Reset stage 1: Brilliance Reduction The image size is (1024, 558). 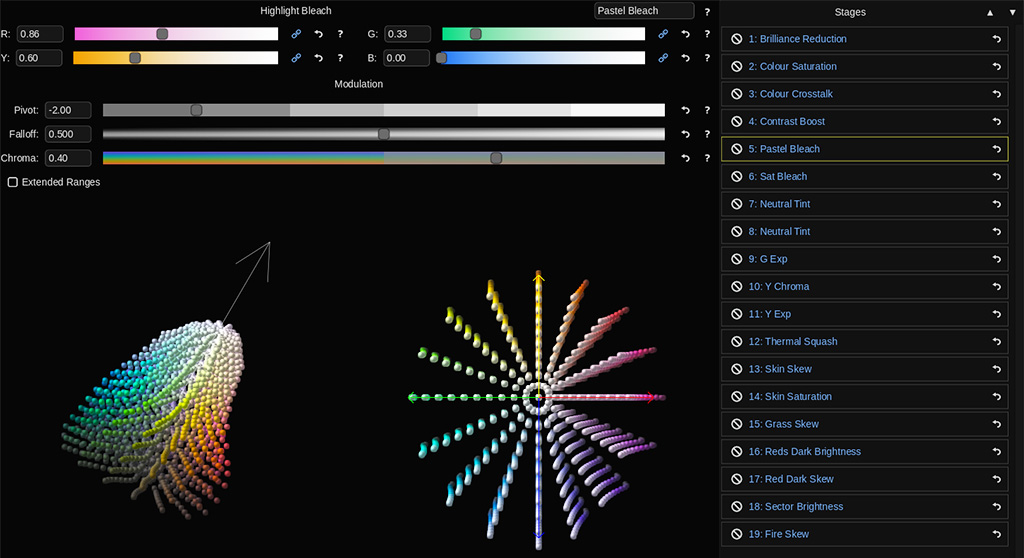click(997, 39)
